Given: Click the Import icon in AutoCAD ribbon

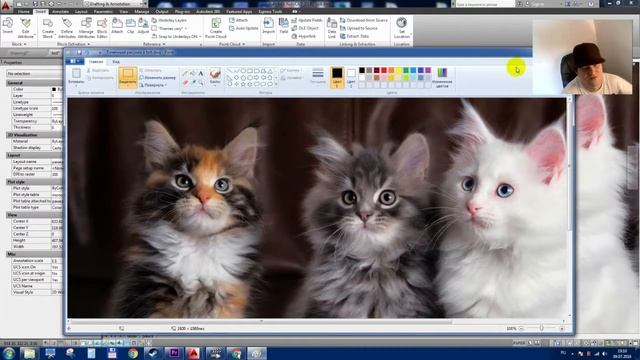Looking at the screenshot, I should [x=268, y=26].
